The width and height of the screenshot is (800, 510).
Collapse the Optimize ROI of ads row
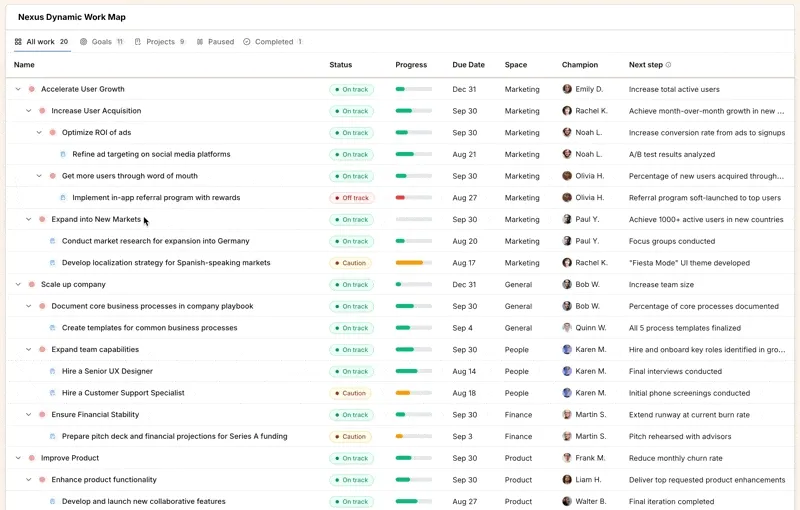39,133
